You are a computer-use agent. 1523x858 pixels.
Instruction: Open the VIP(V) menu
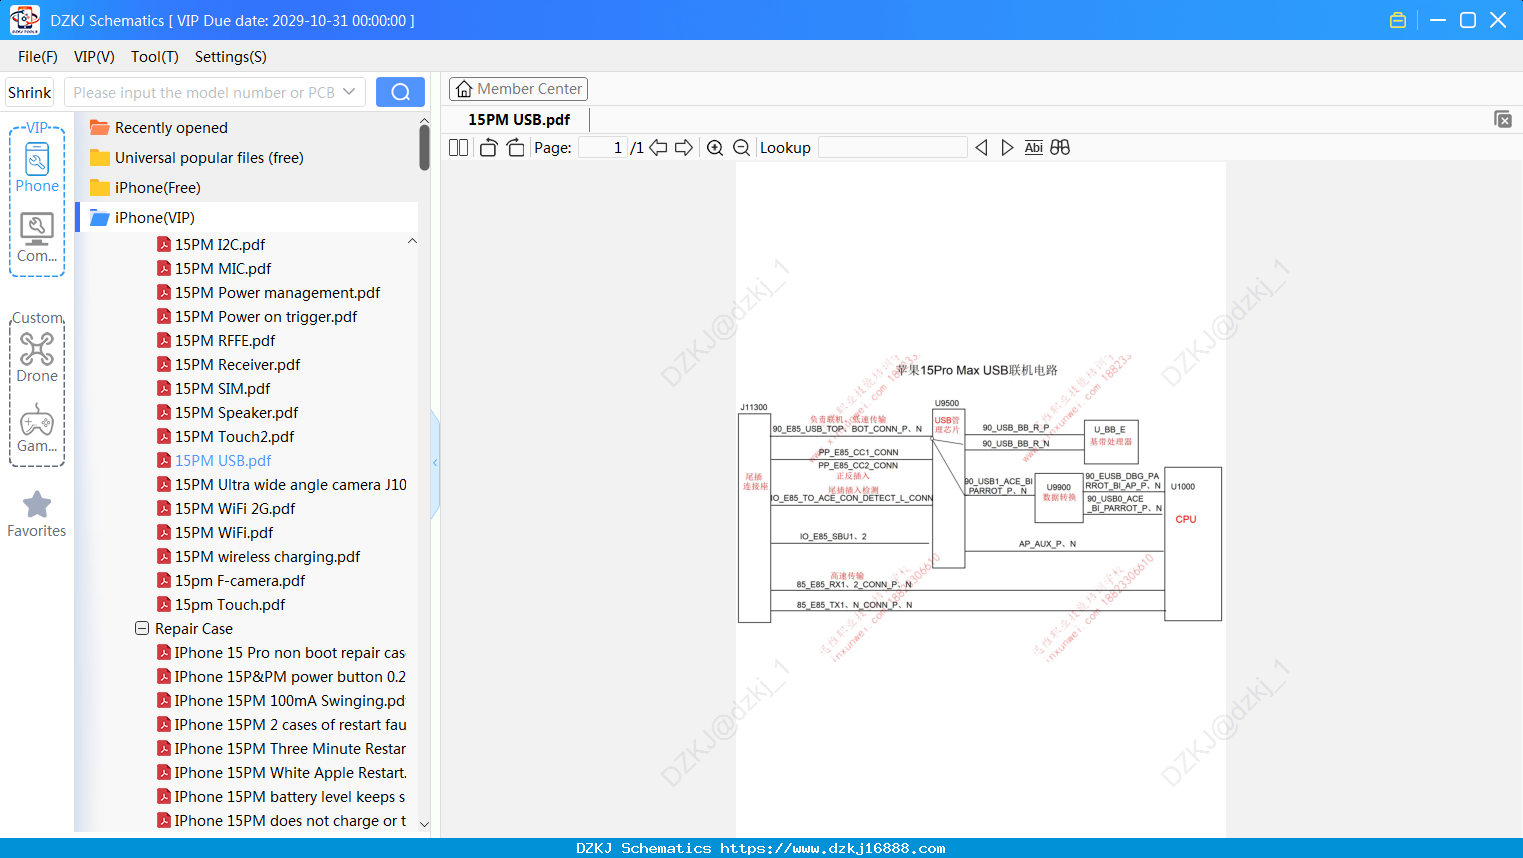click(94, 57)
